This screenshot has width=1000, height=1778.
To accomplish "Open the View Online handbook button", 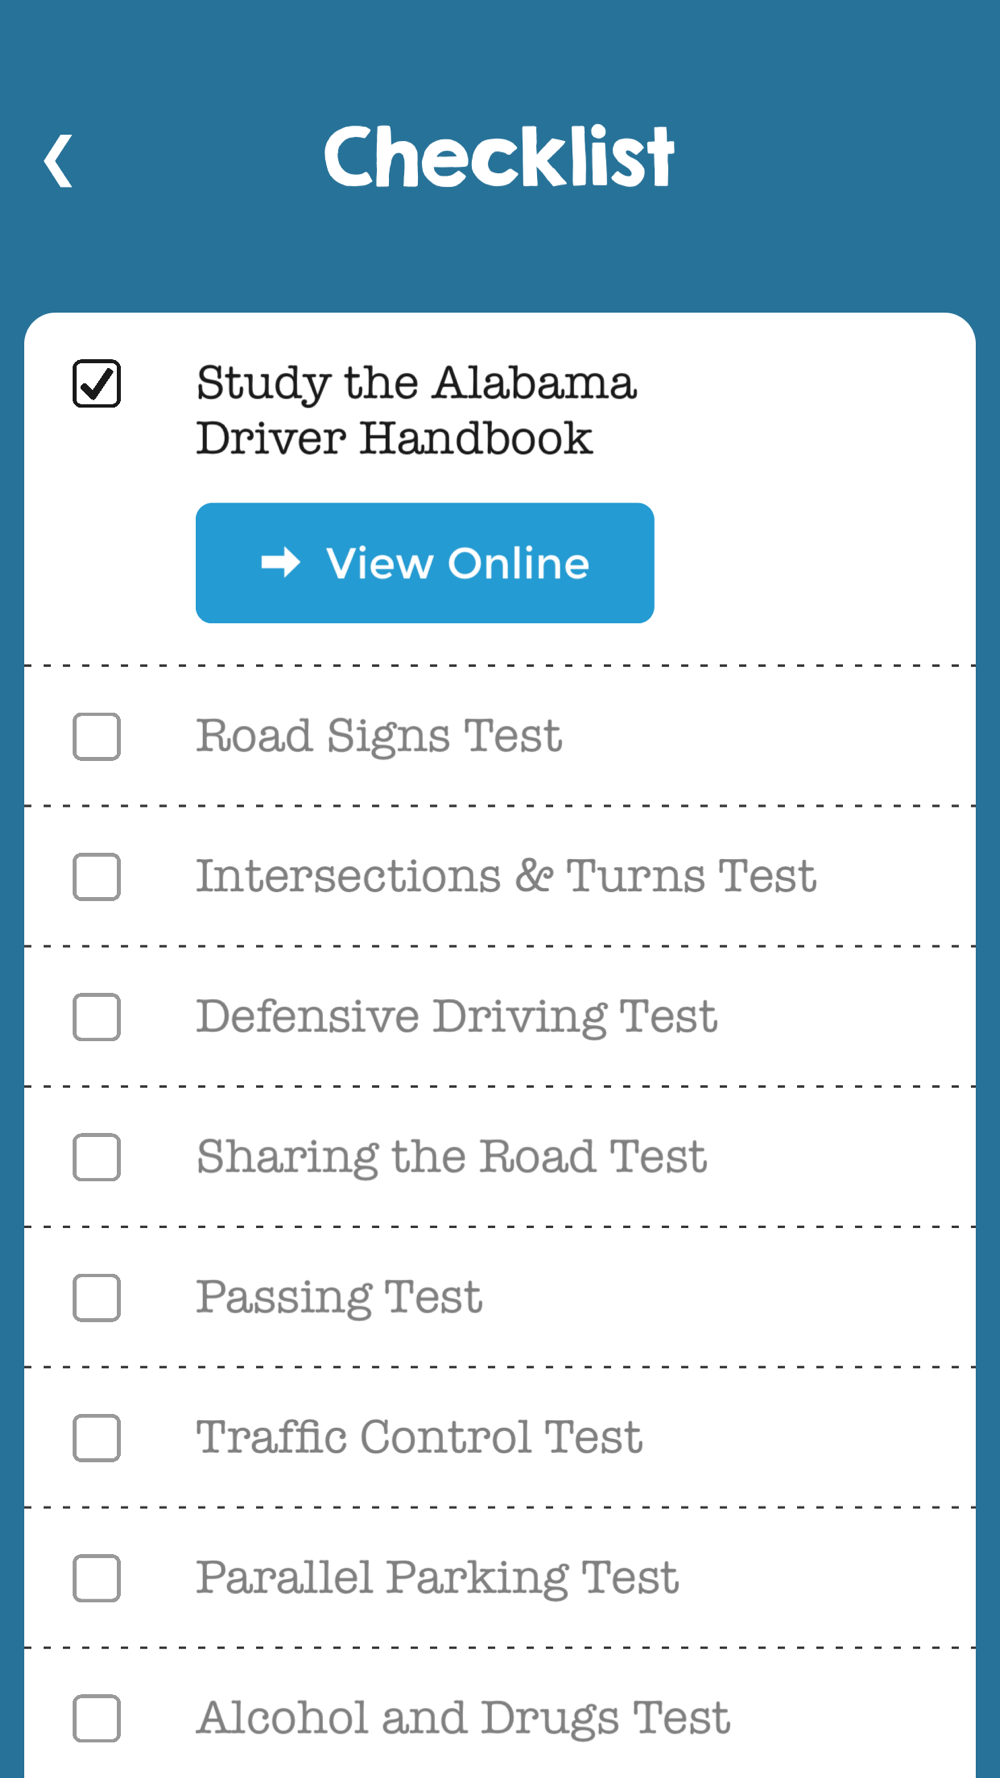I will pos(425,563).
